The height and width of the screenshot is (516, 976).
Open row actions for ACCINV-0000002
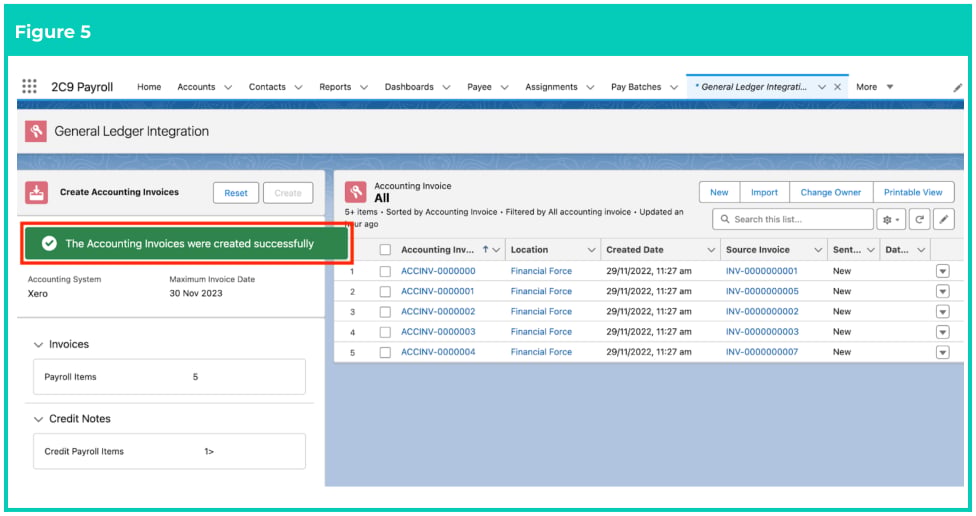point(942,312)
